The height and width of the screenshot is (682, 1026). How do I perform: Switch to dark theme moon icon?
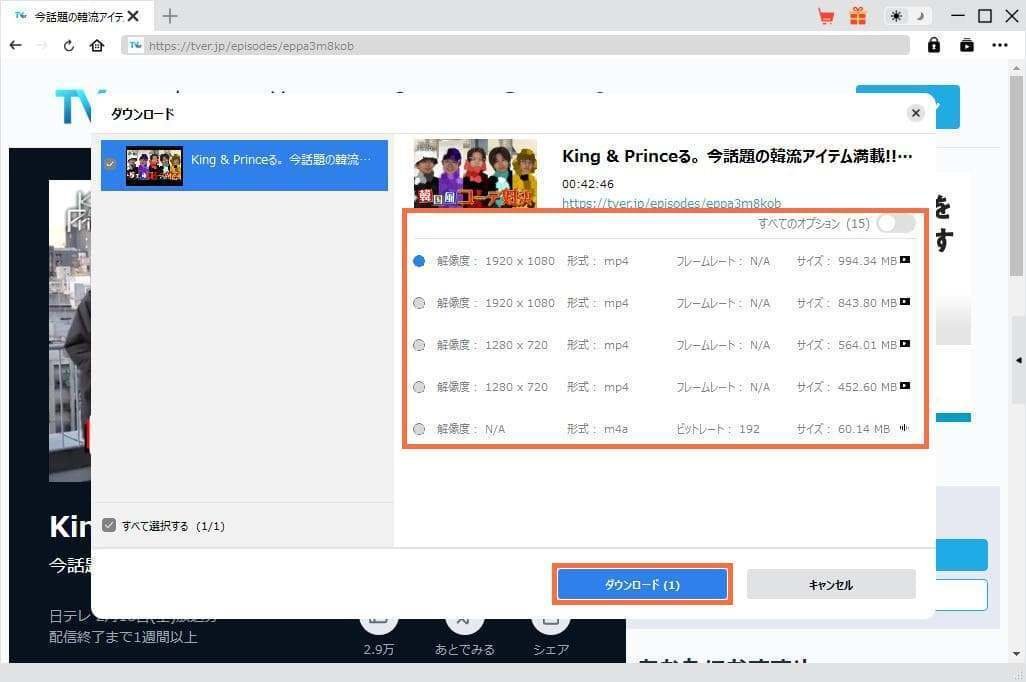pyautogui.click(x=921, y=16)
